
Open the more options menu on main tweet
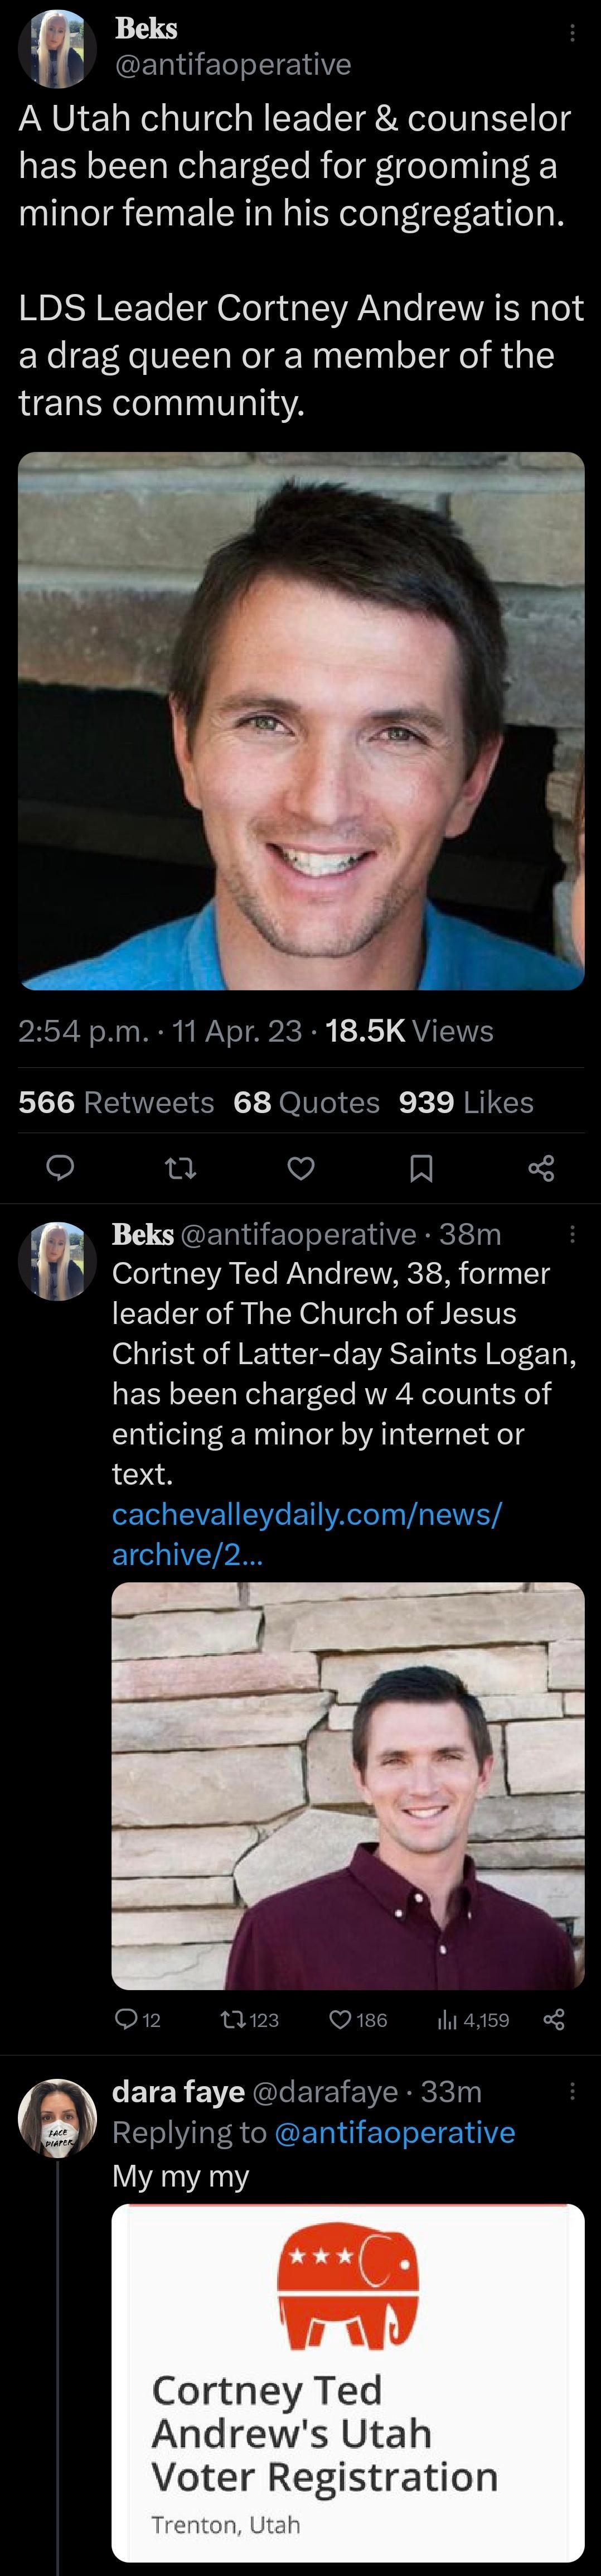573,32
